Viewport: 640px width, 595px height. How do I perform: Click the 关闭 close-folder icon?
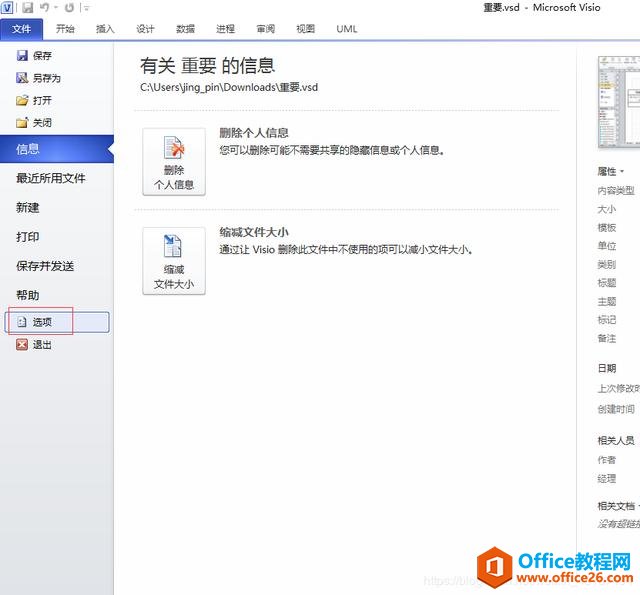(x=22, y=122)
